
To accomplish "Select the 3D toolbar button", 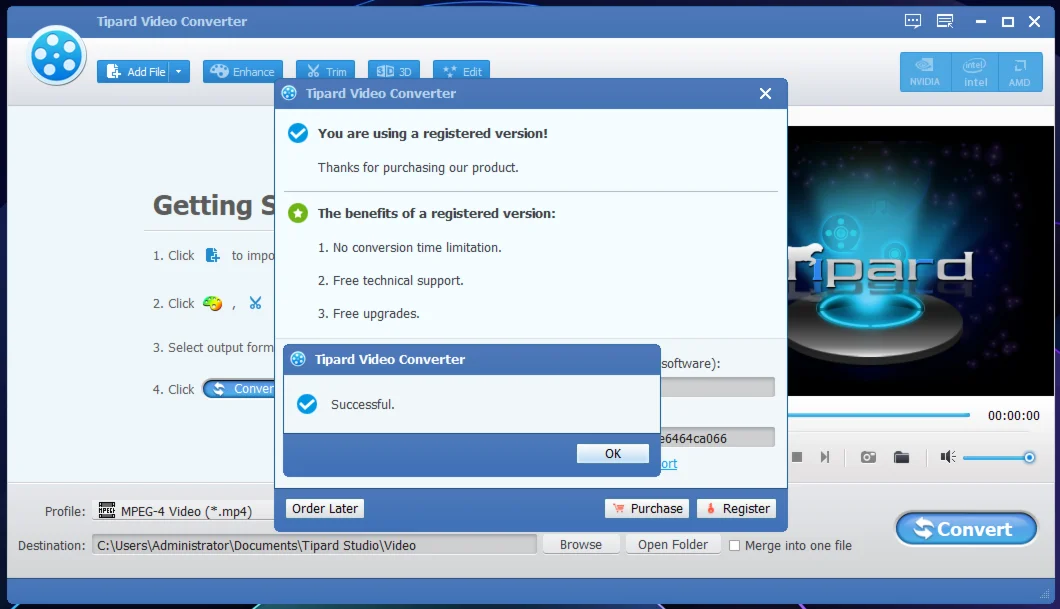I will pos(394,72).
